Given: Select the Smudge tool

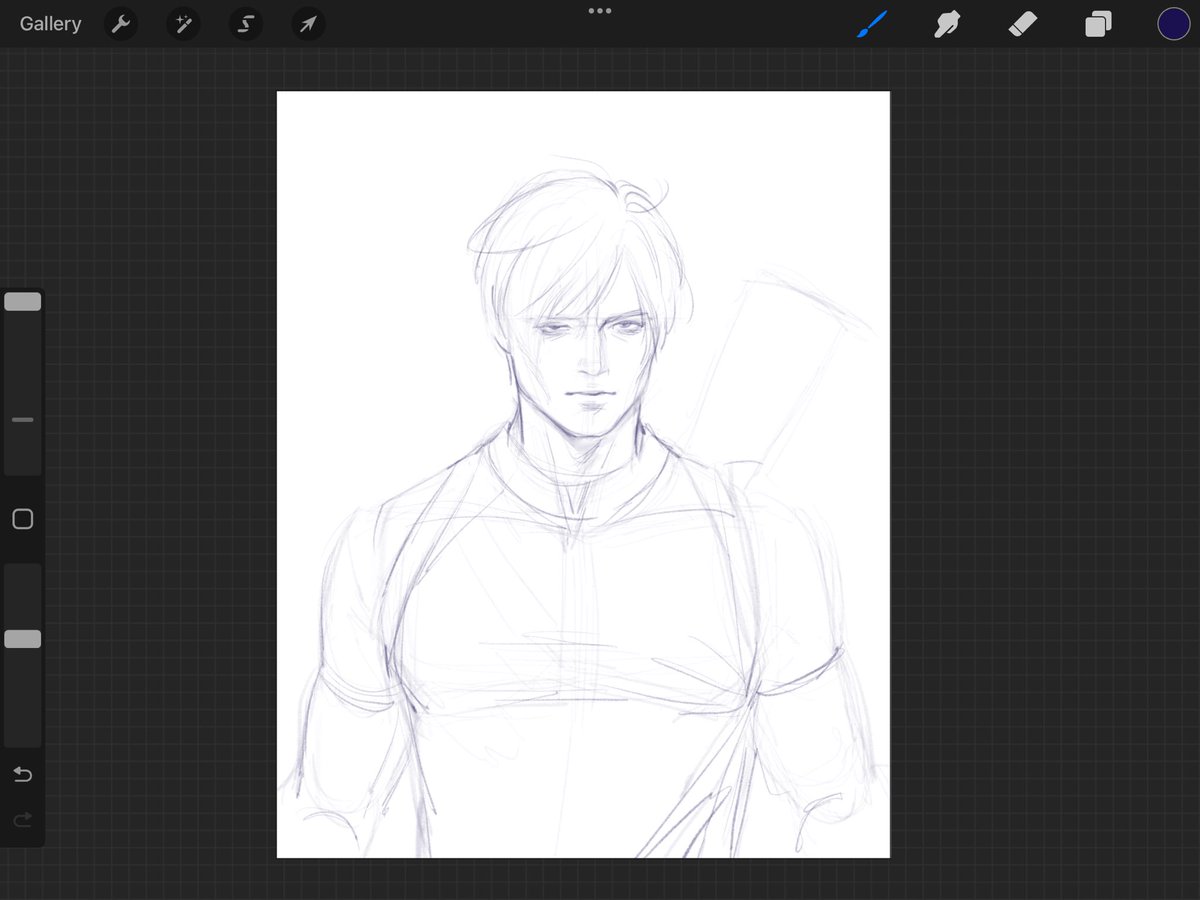Looking at the screenshot, I should [946, 24].
